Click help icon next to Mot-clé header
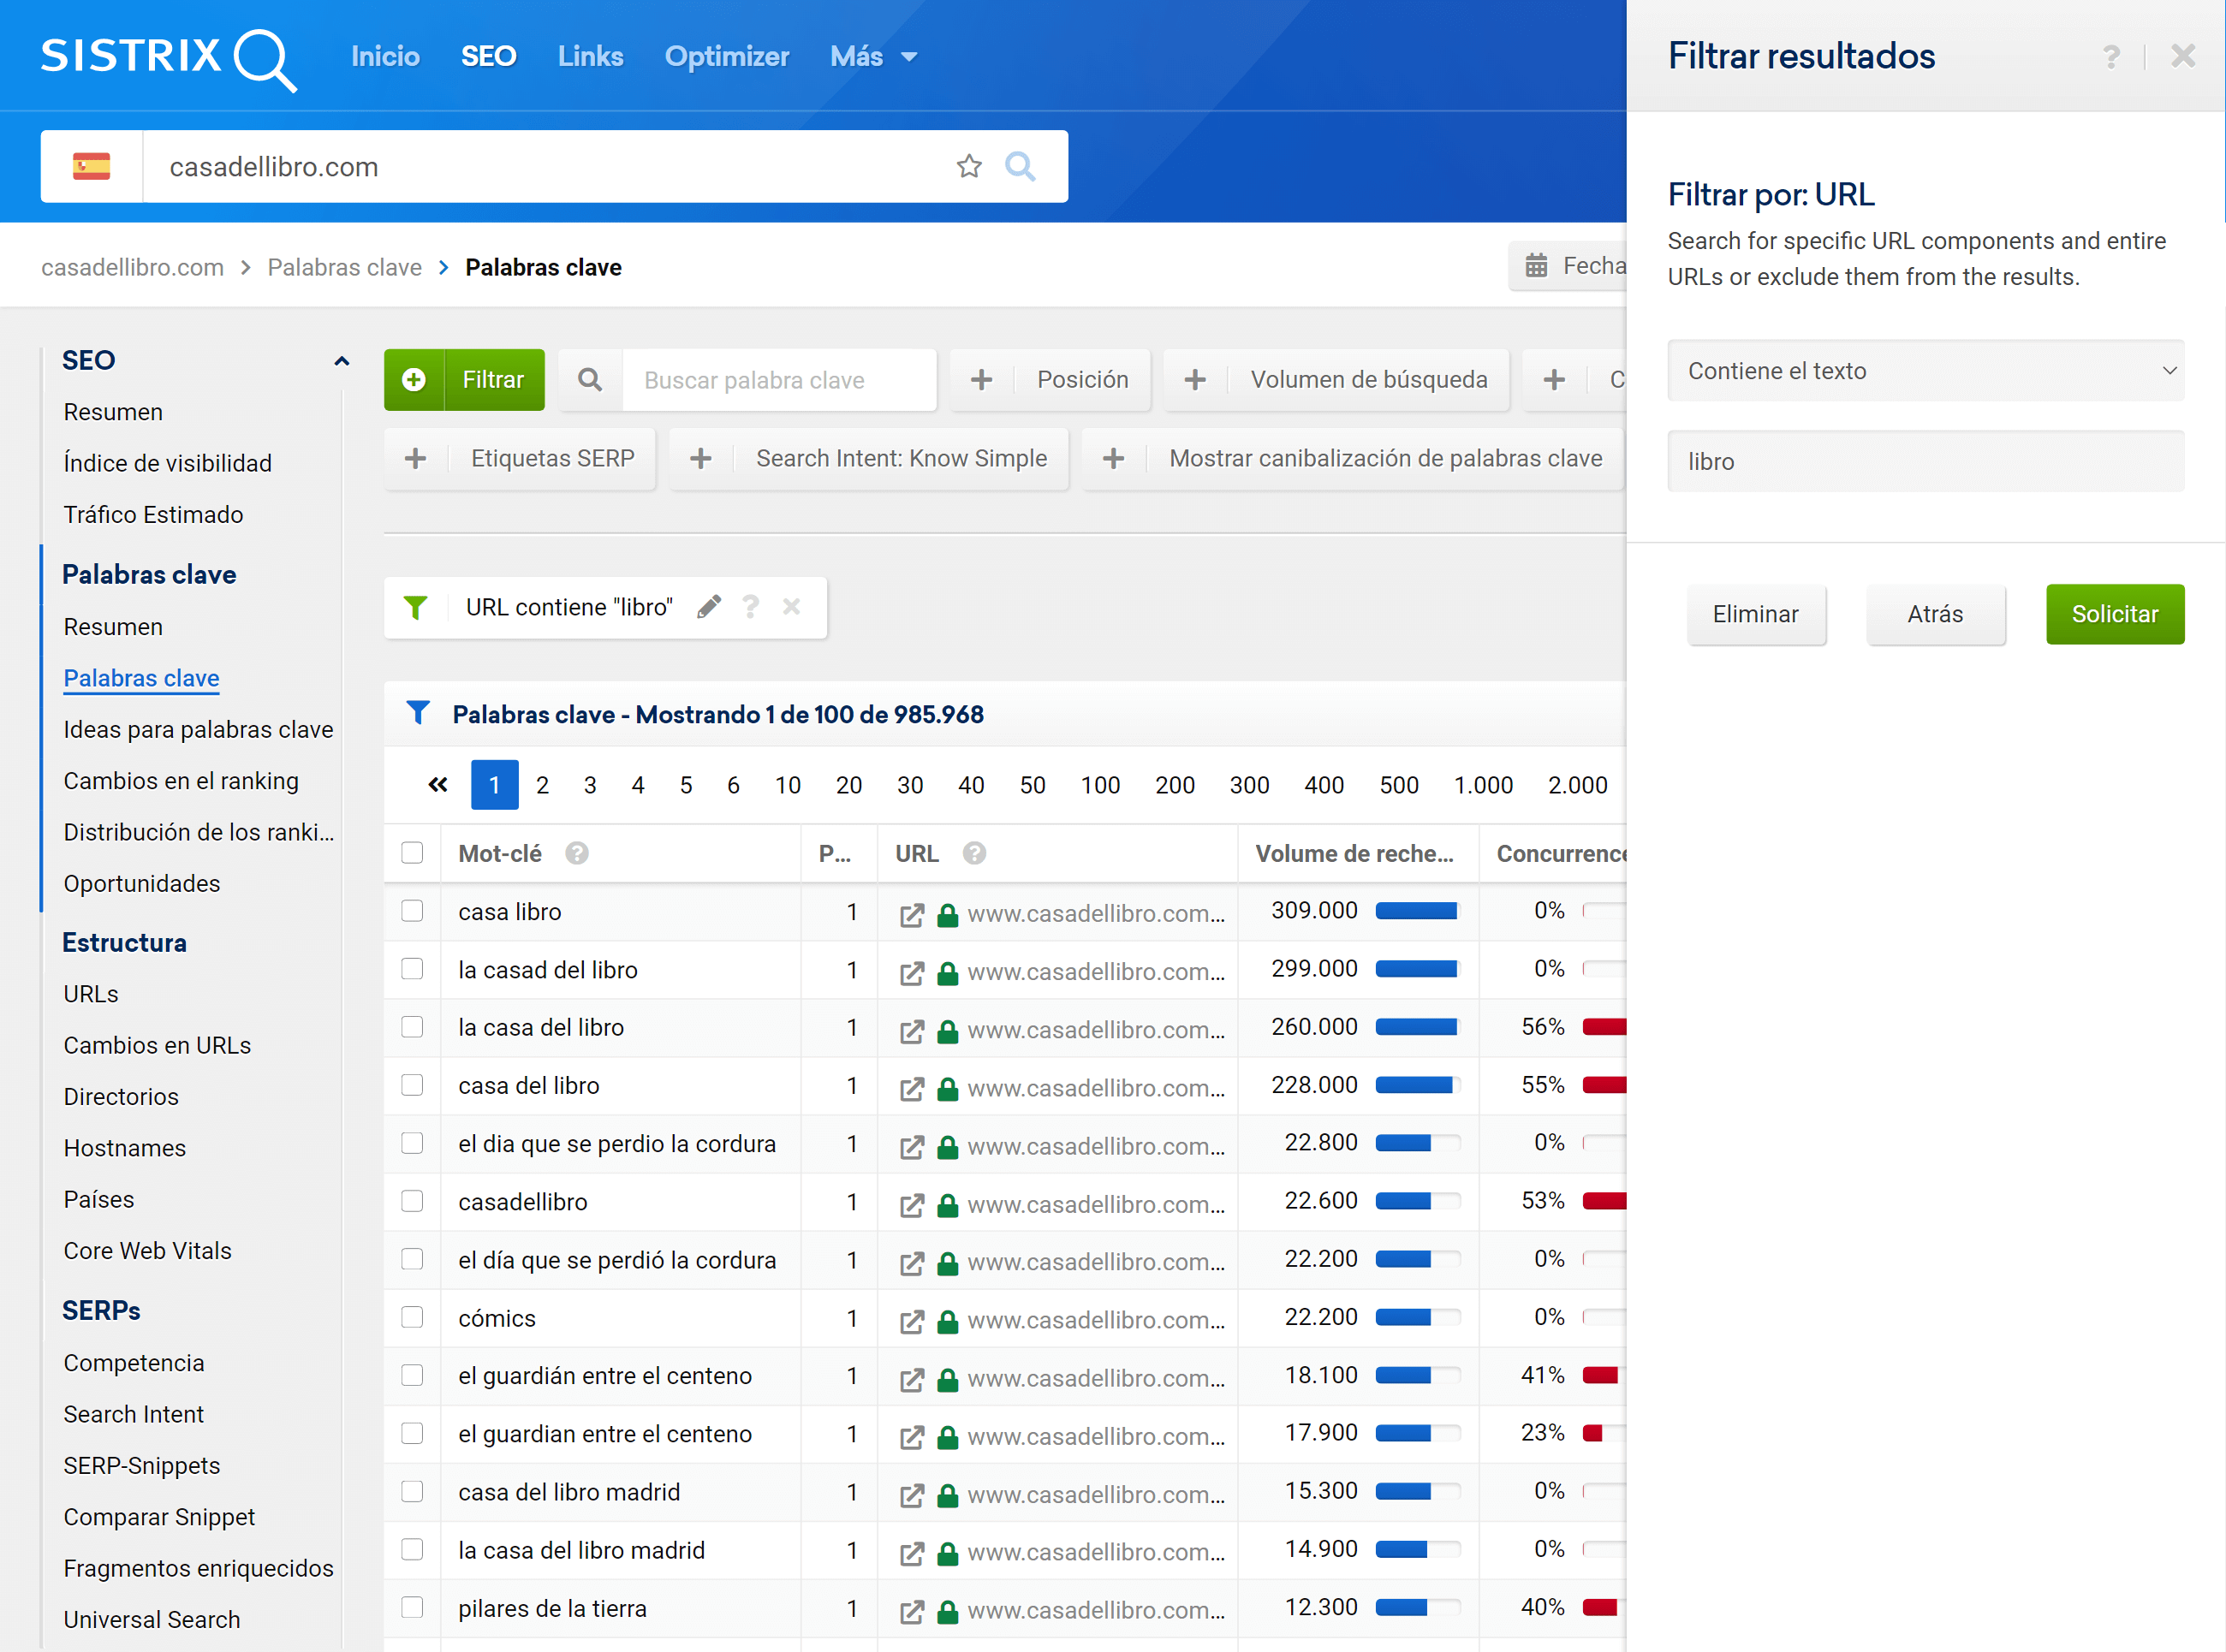Screen dimensions: 2226x1652 click(576, 853)
